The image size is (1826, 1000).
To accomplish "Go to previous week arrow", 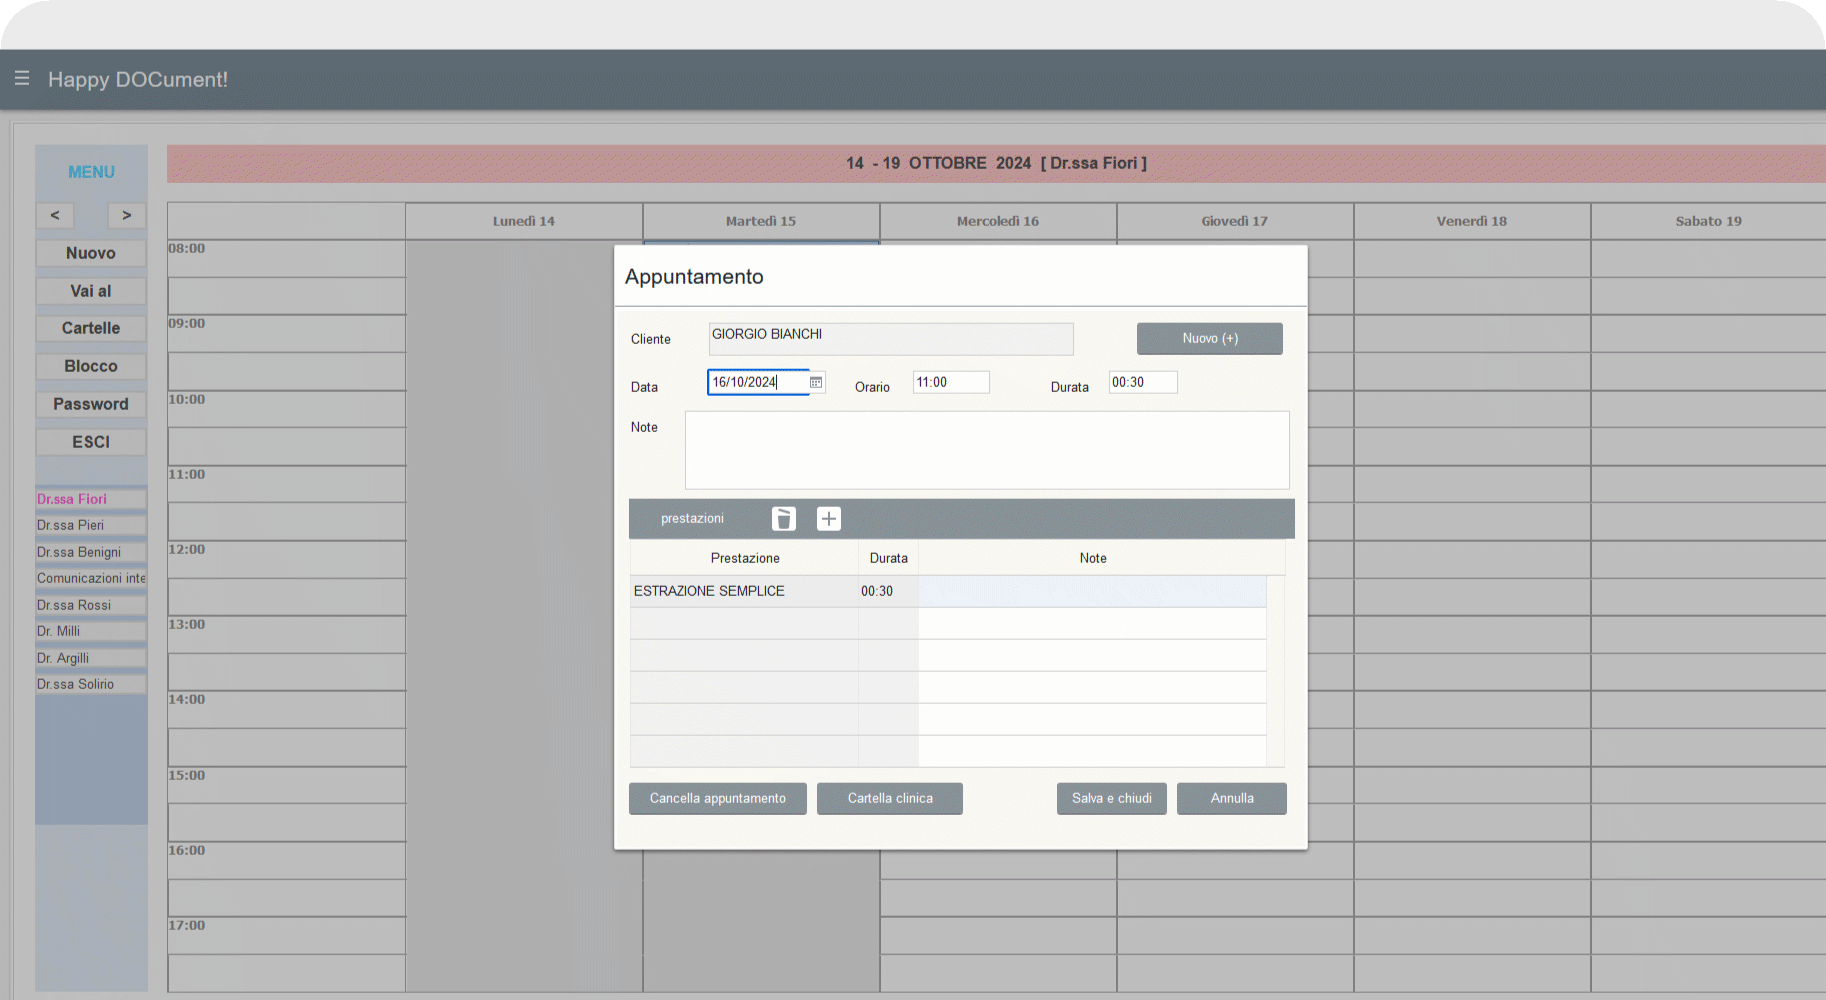I will pyautogui.click(x=55, y=215).
